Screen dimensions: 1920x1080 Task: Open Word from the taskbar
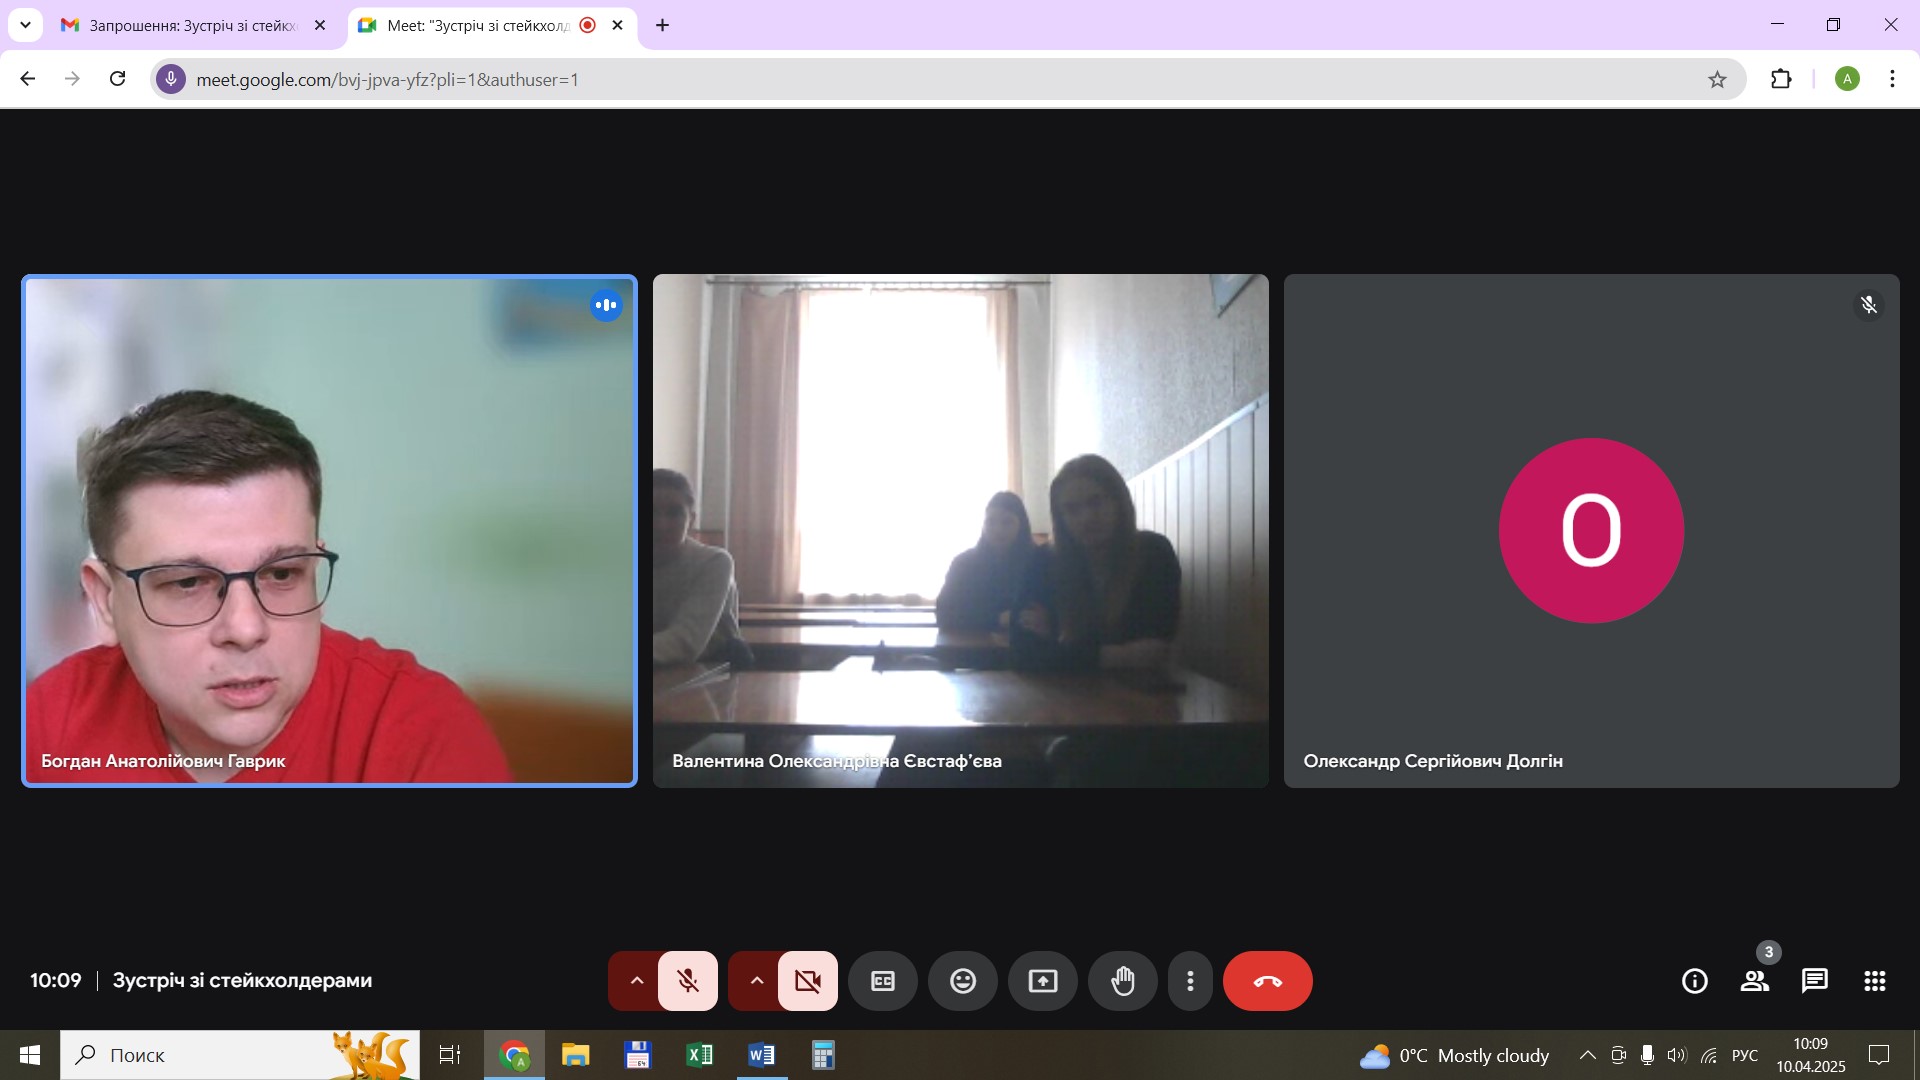762,1055
